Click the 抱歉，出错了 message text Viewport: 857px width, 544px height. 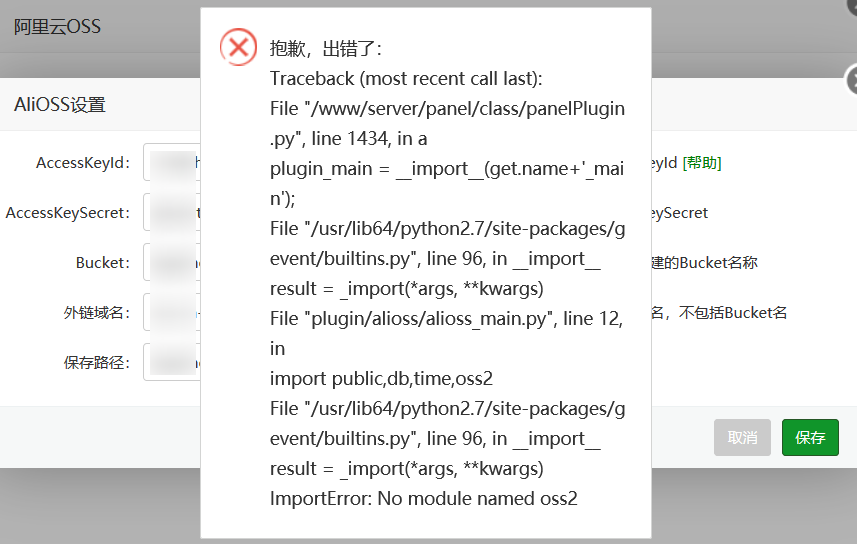(326, 49)
